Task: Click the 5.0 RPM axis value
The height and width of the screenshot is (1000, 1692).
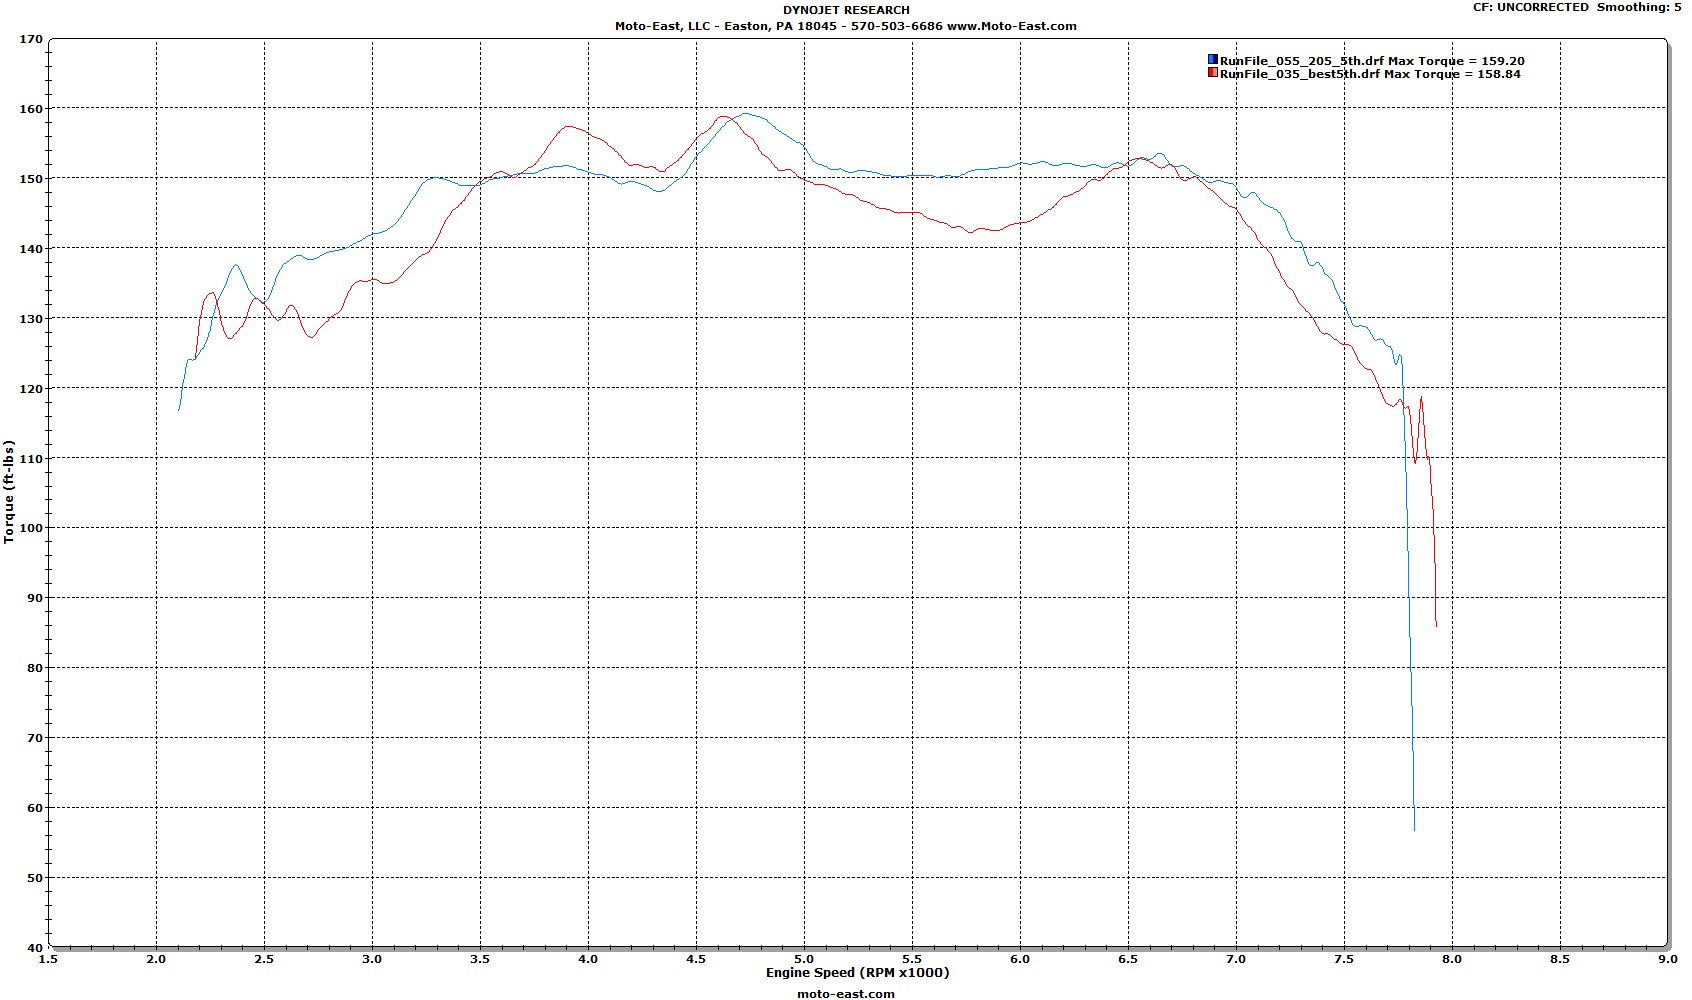Action: 804,959
